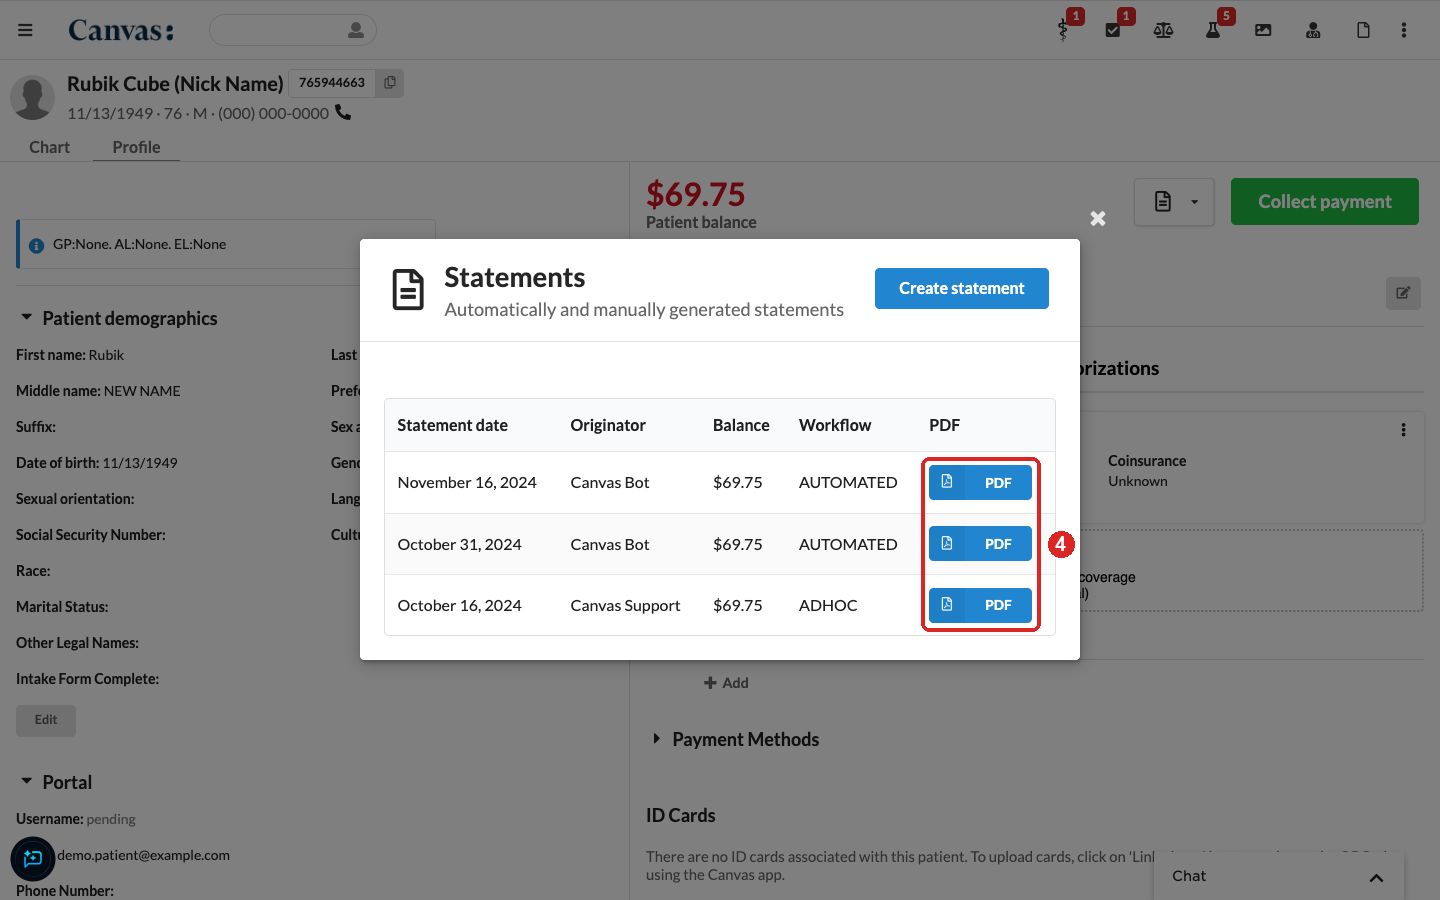Collapse the Portal section

pyautogui.click(x=27, y=781)
